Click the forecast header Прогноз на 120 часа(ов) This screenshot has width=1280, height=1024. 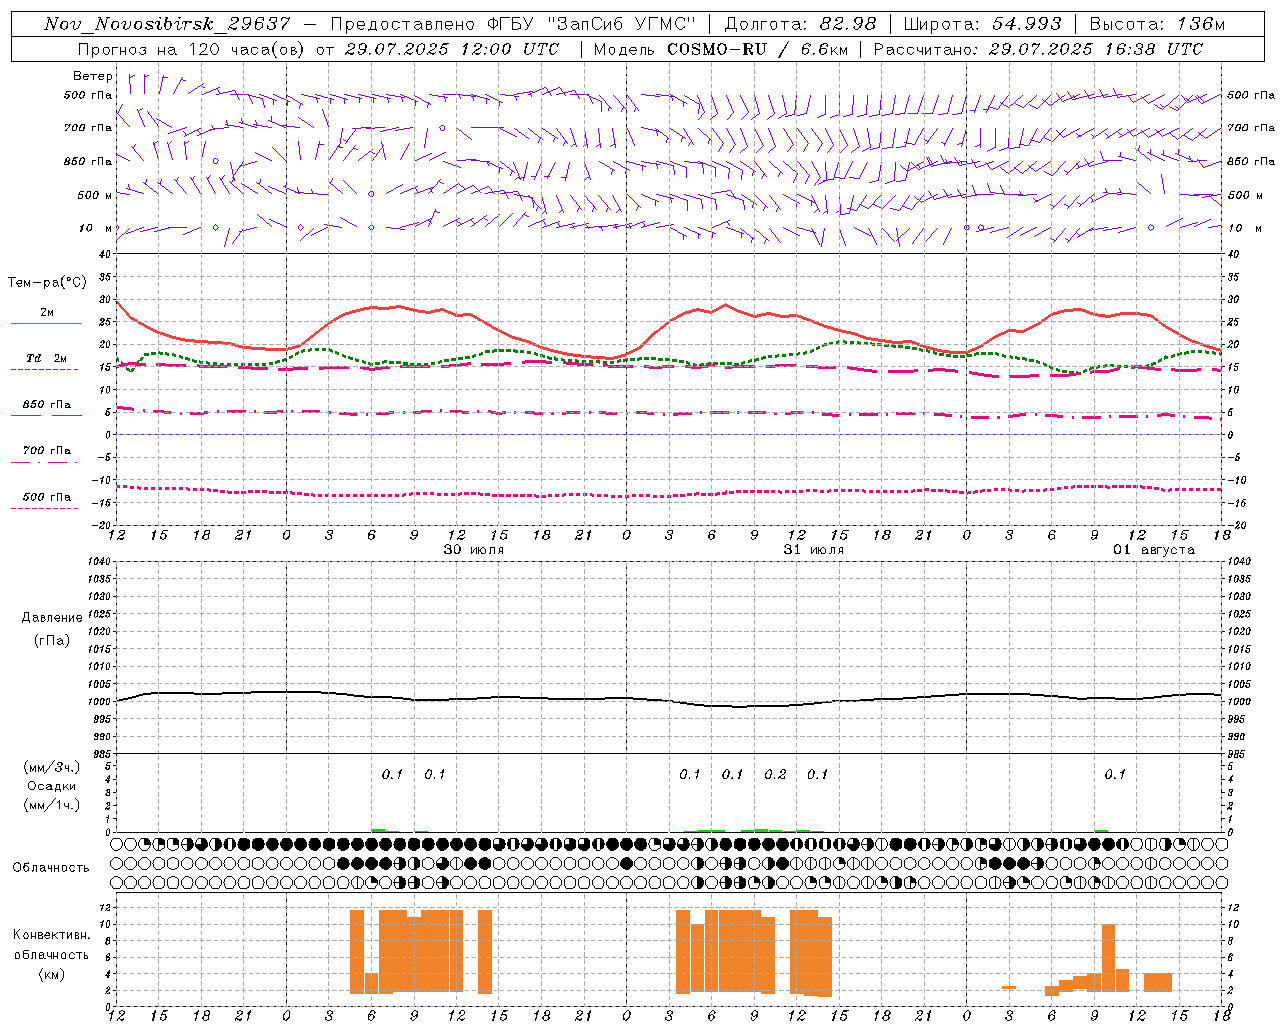193,49
